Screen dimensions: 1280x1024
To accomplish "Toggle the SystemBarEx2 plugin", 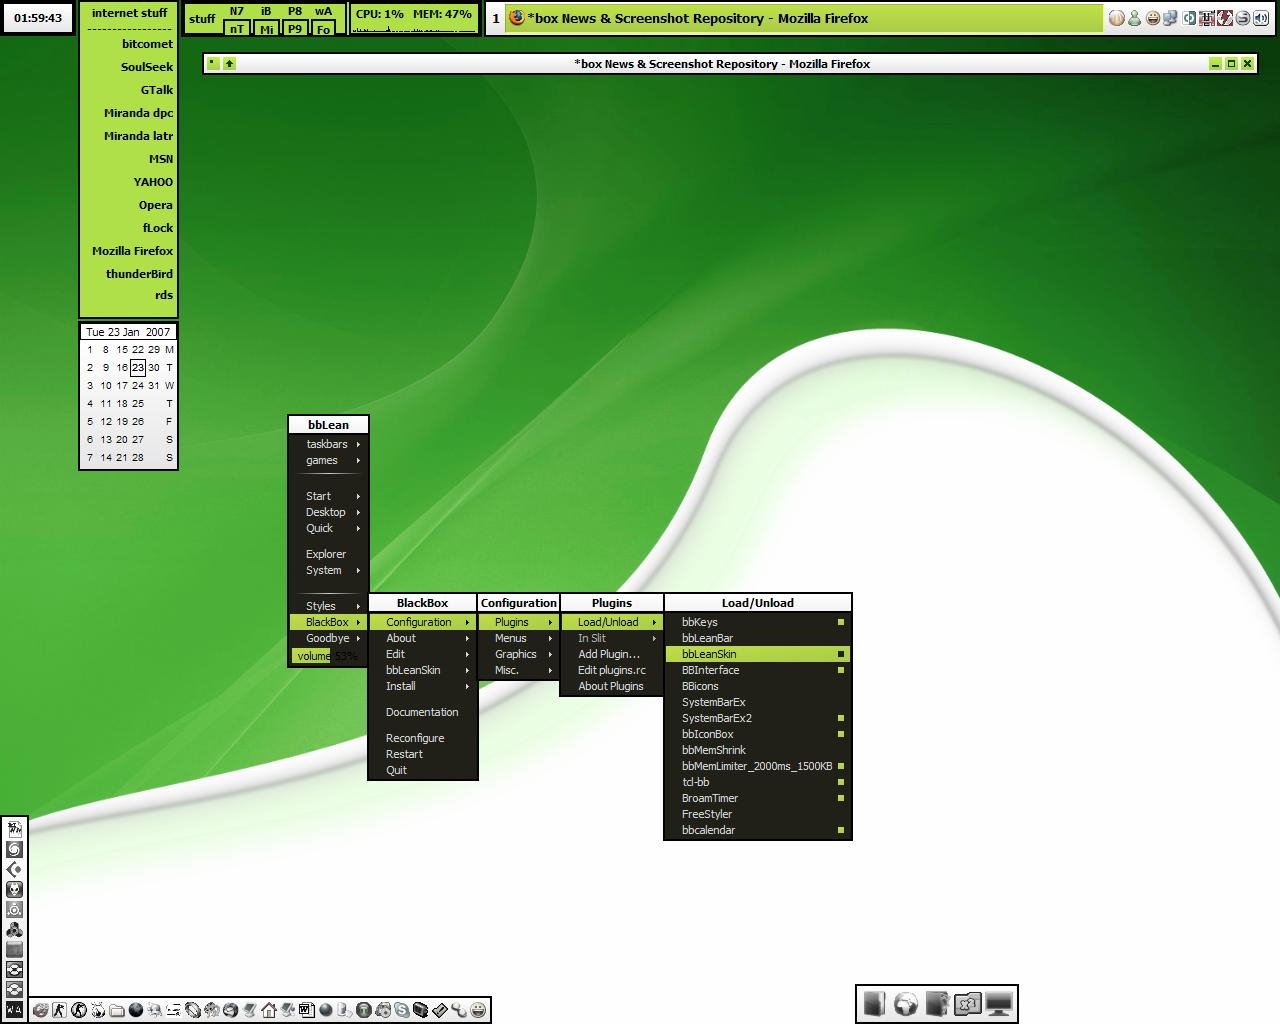I will [x=758, y=718].
